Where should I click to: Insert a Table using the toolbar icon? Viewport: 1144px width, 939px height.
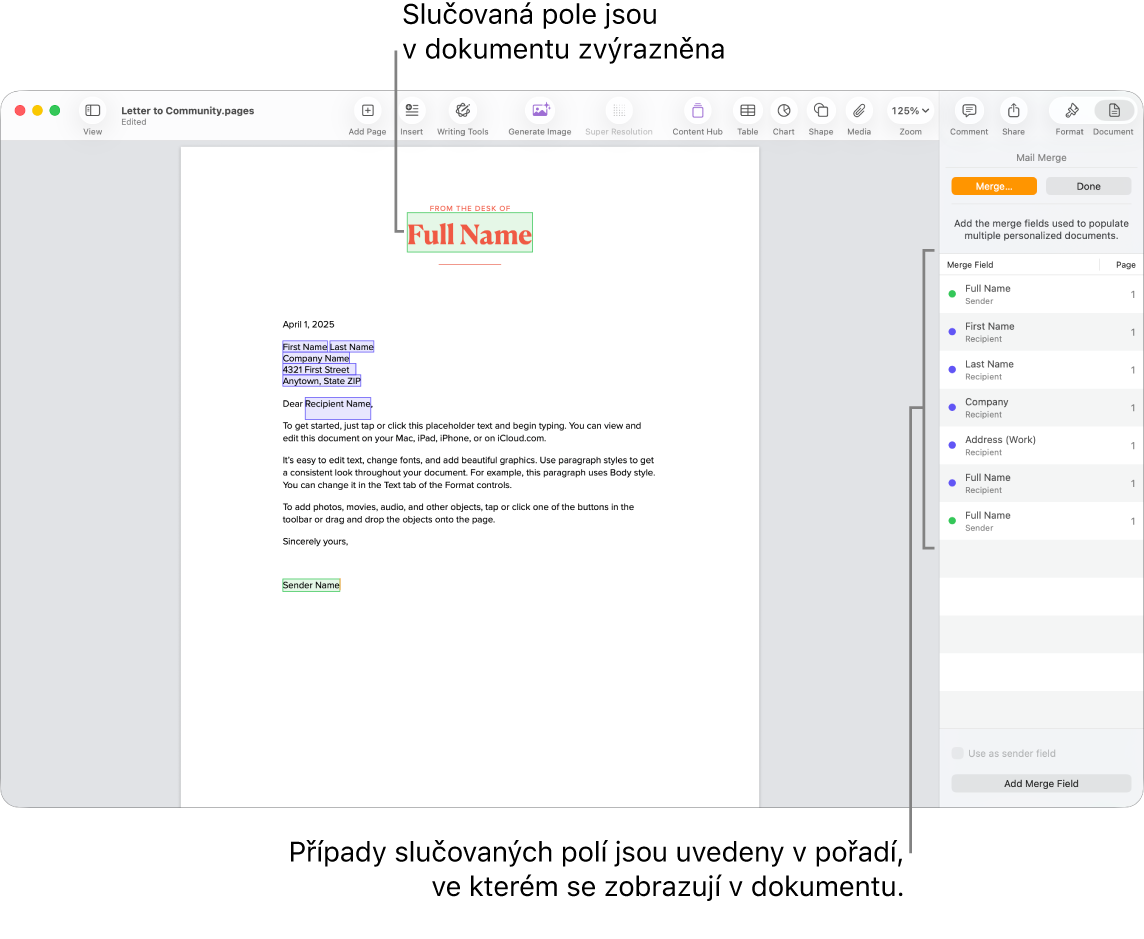tap(746, 111)
